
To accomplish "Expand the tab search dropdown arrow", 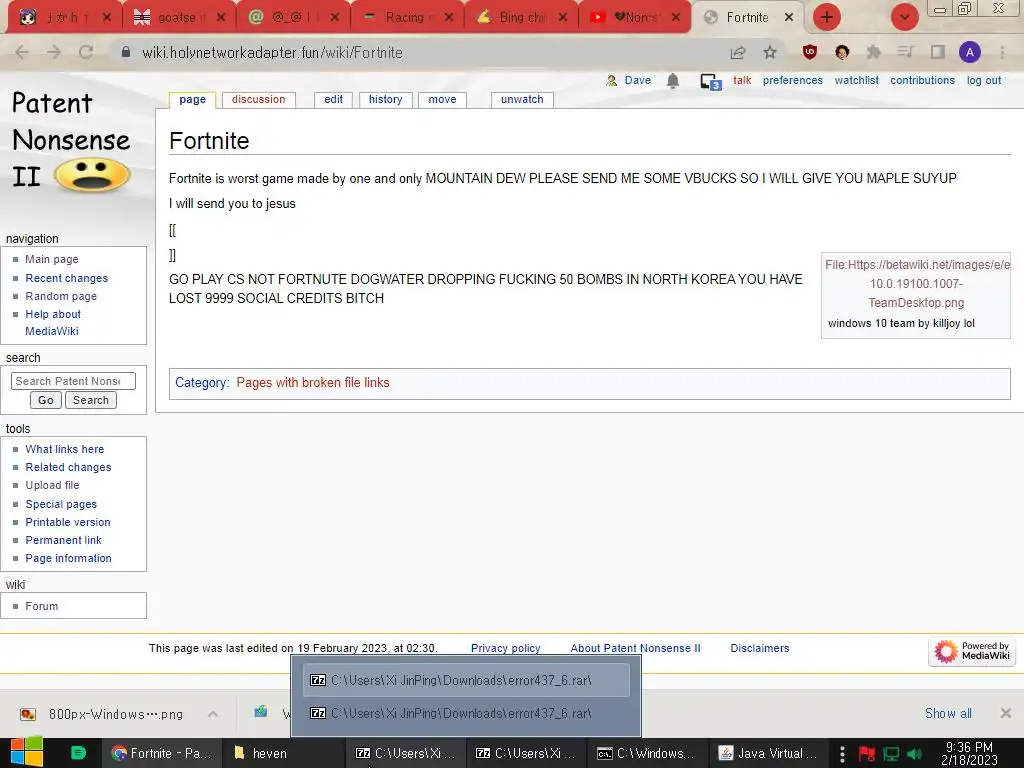I will pos(904,17).
